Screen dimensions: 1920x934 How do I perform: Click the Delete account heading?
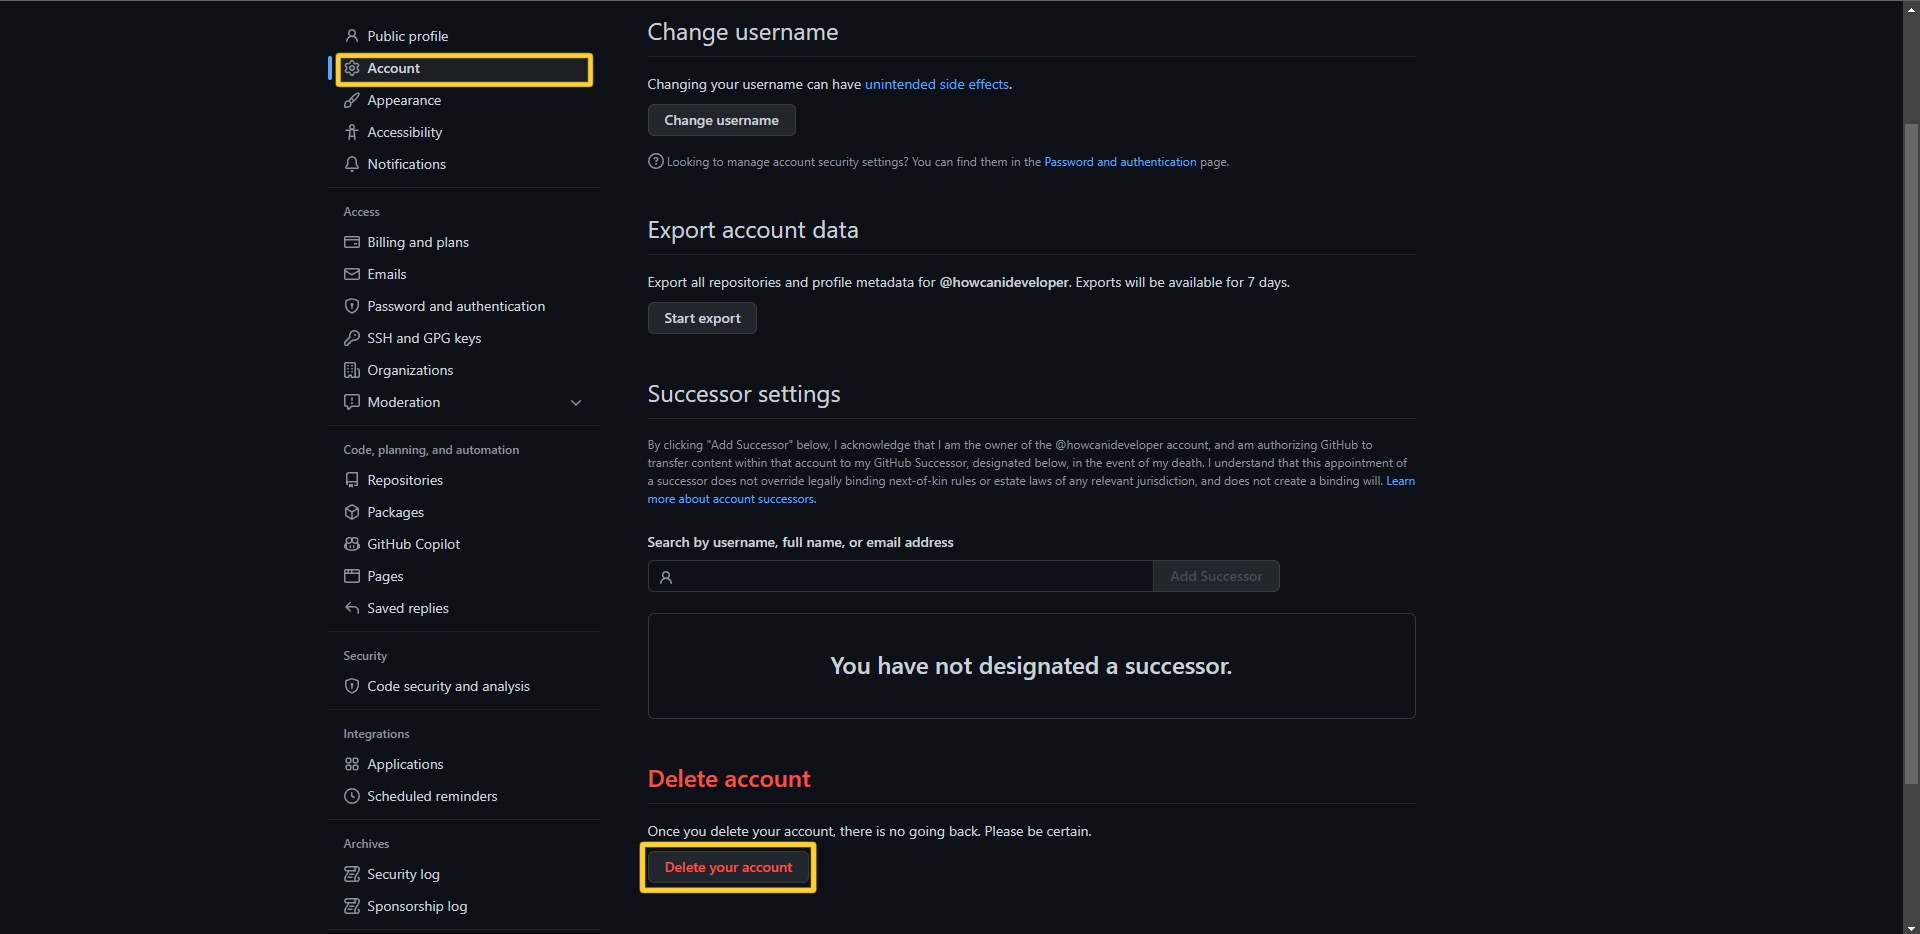click(729, 779)
